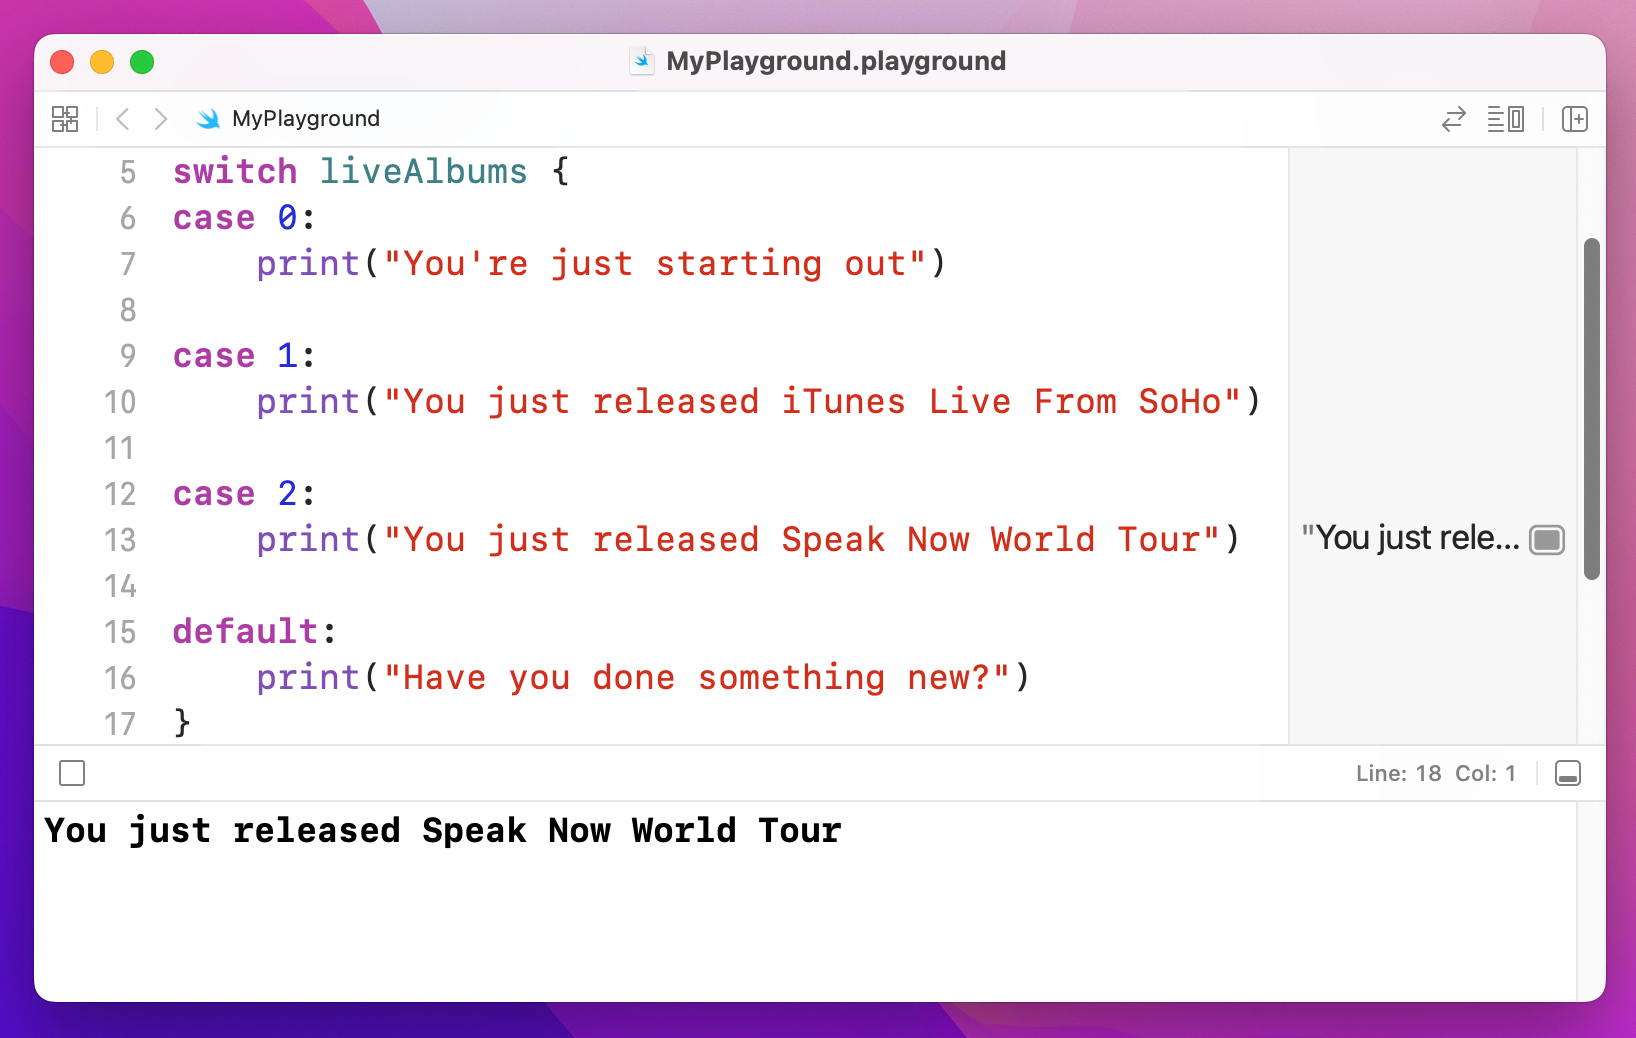The height and width of the screenshot is (1038, 1636).
Task: Click line number 10 in the gutter
Action: tap(120, 402)
